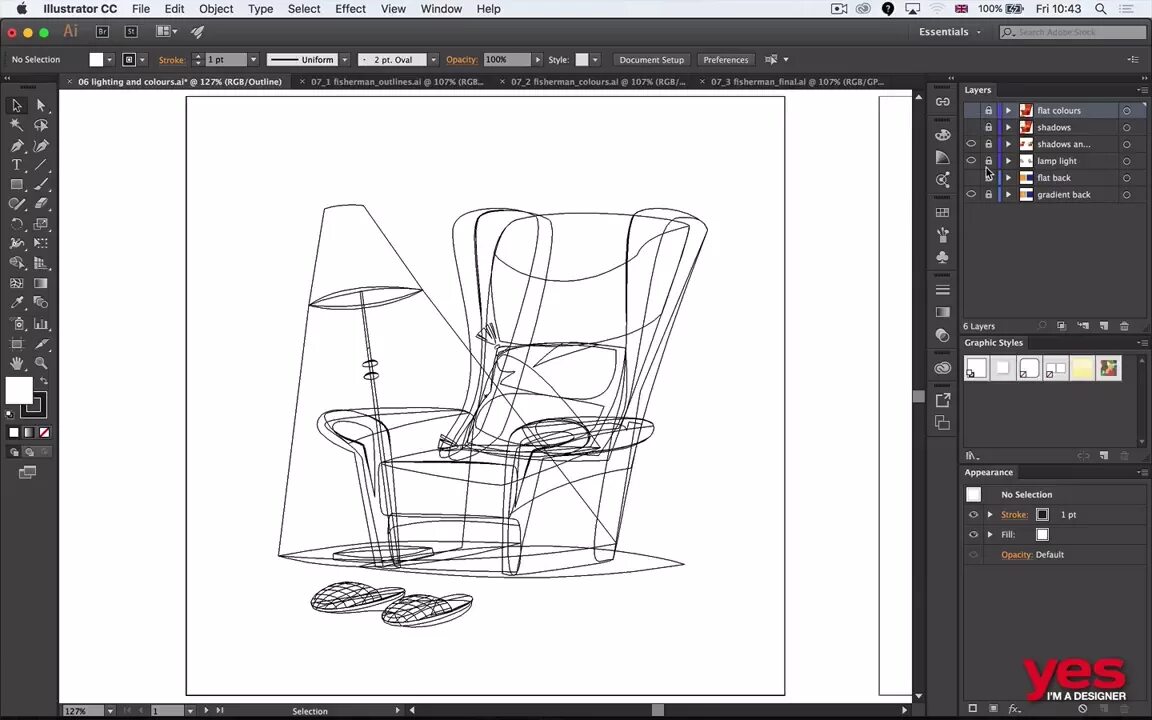The image size is (1152, 720).
Task: Select the Eyedropper tool
Action: (17, 303)
